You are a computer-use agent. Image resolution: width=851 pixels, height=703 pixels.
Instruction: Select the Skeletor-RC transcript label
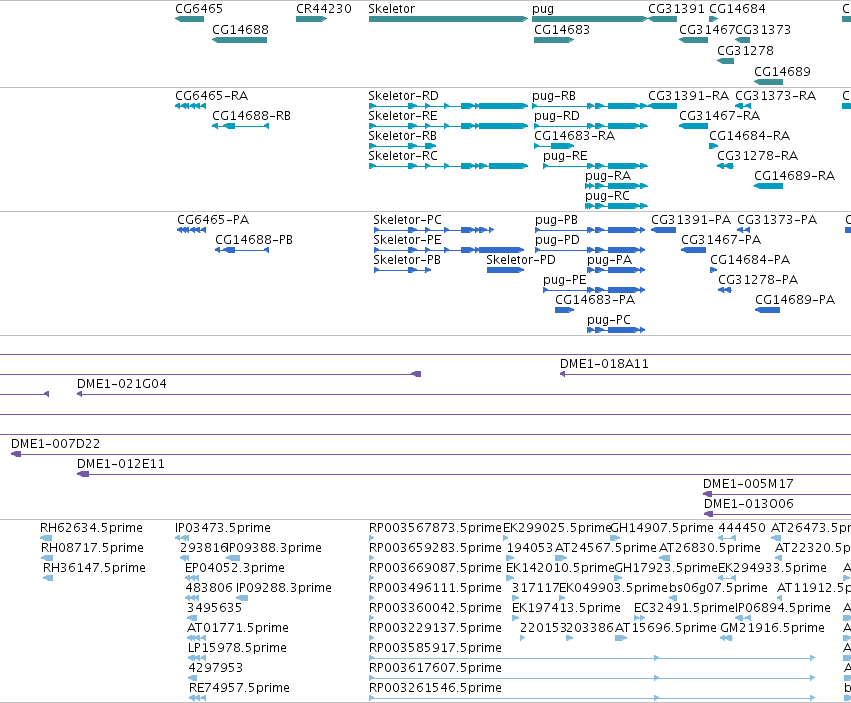pyautogui.click(x=403, y=156)
